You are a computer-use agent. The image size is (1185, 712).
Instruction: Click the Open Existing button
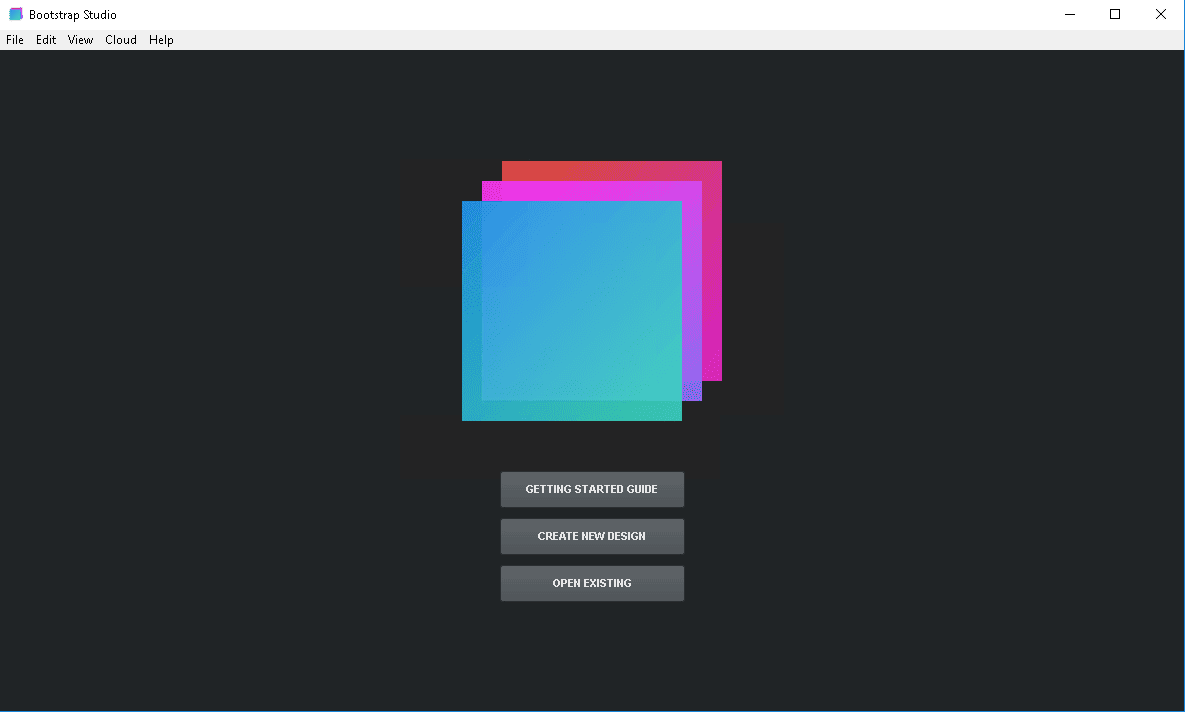coord(592,584)
